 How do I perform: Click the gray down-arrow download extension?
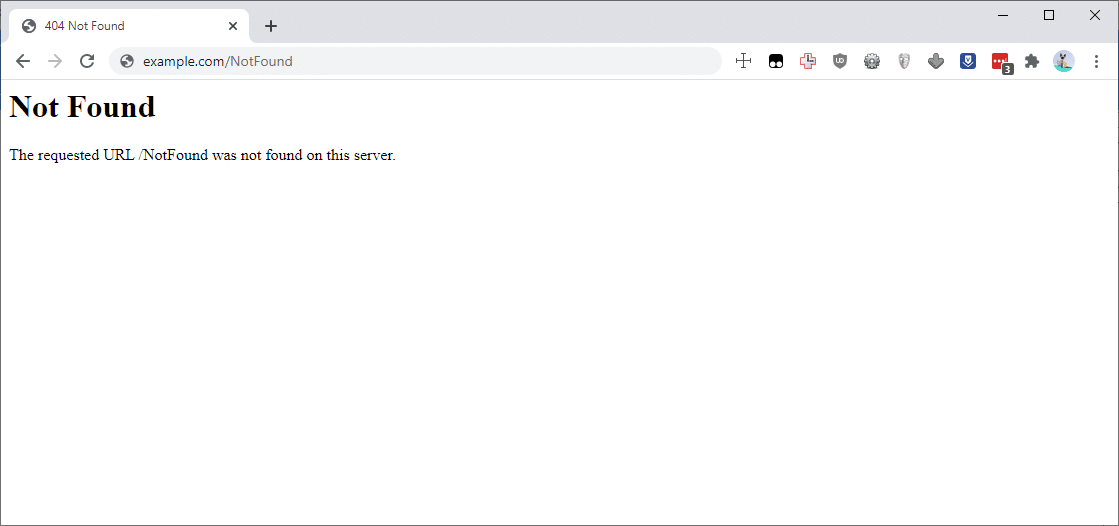[x=936, y=61]
